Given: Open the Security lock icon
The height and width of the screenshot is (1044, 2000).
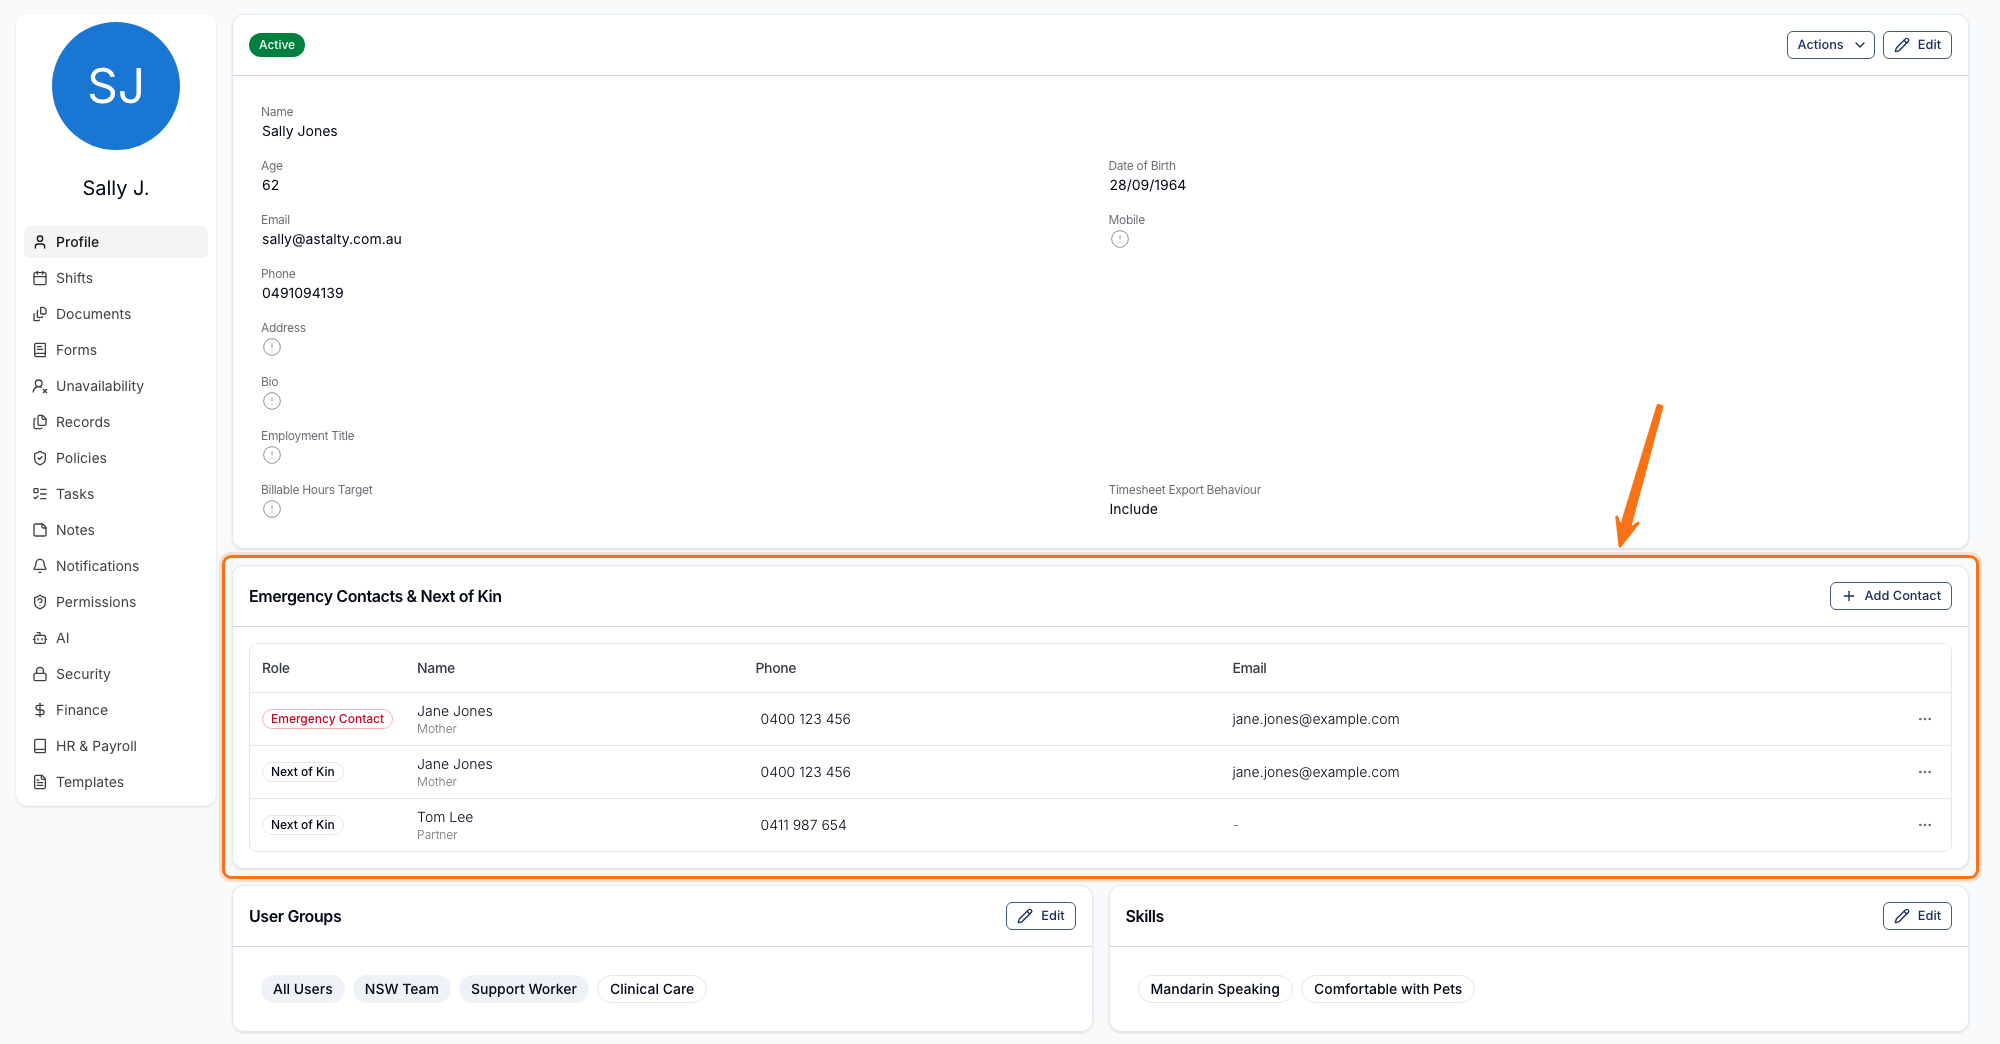Looking at the screenshot, I should [40, 674].
